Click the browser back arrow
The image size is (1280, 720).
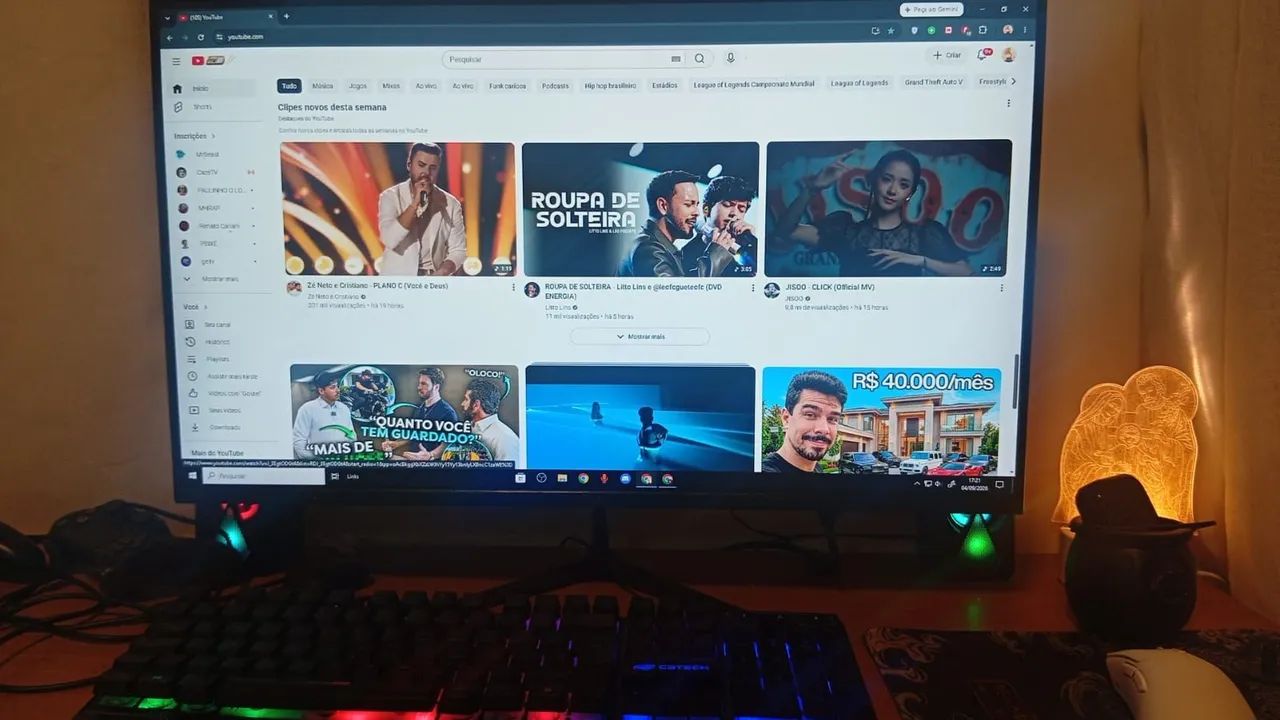coord(170,37)
